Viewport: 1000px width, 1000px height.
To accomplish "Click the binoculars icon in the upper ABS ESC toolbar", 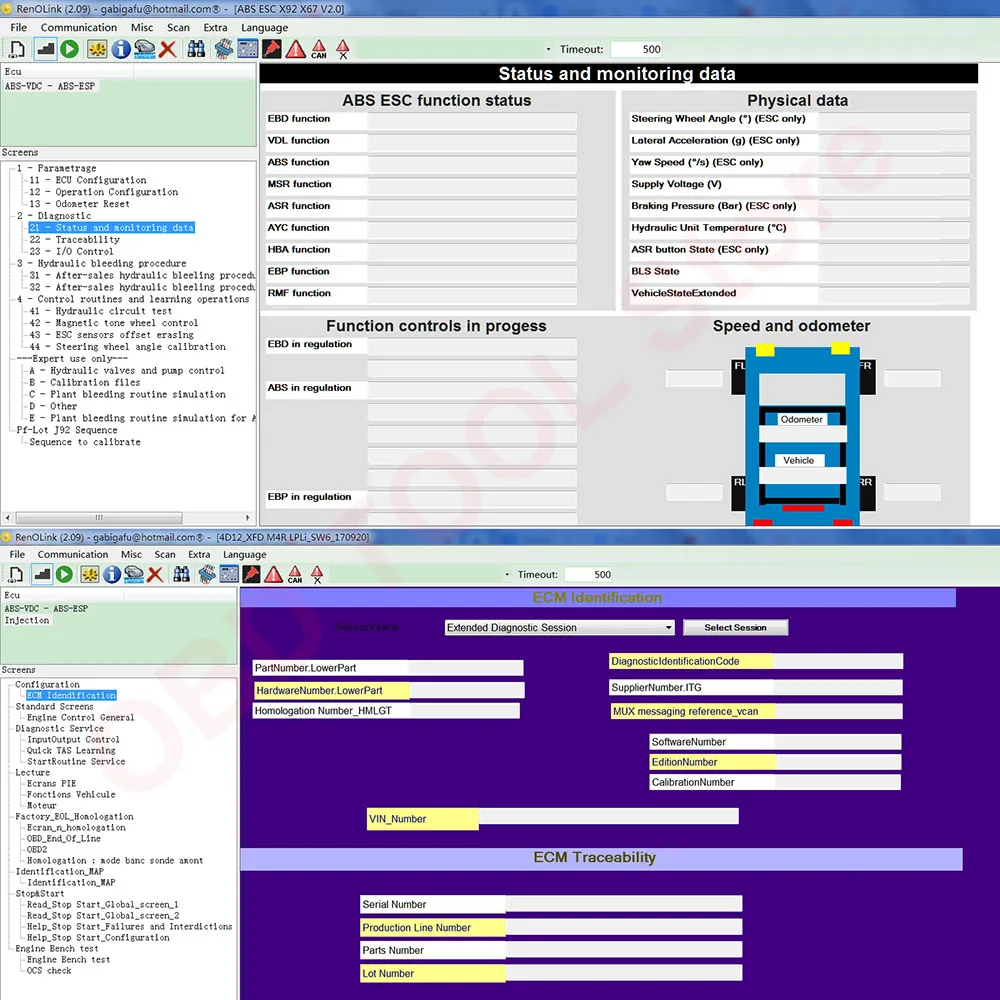I will pyautogui.click(x=196, y=49).
